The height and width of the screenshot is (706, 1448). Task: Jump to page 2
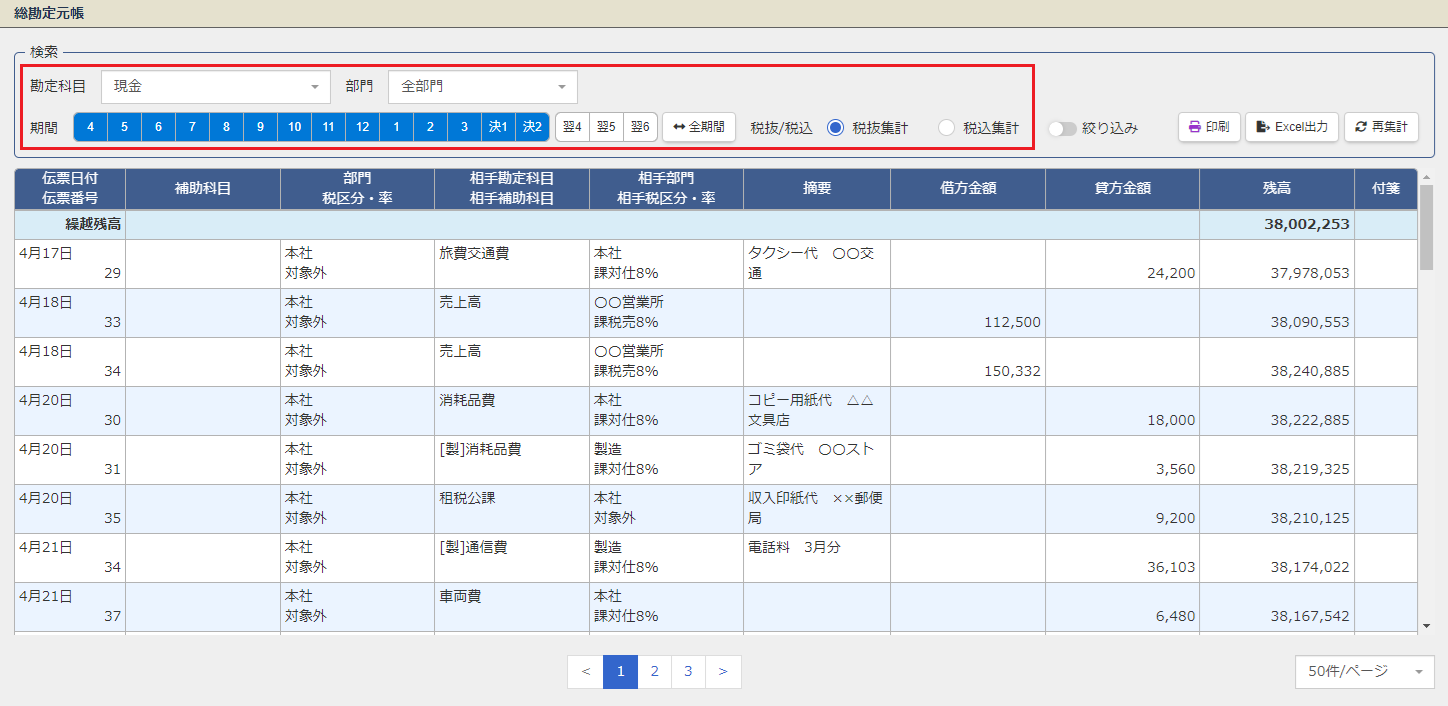pyautogui.click(x=654, y=672)
